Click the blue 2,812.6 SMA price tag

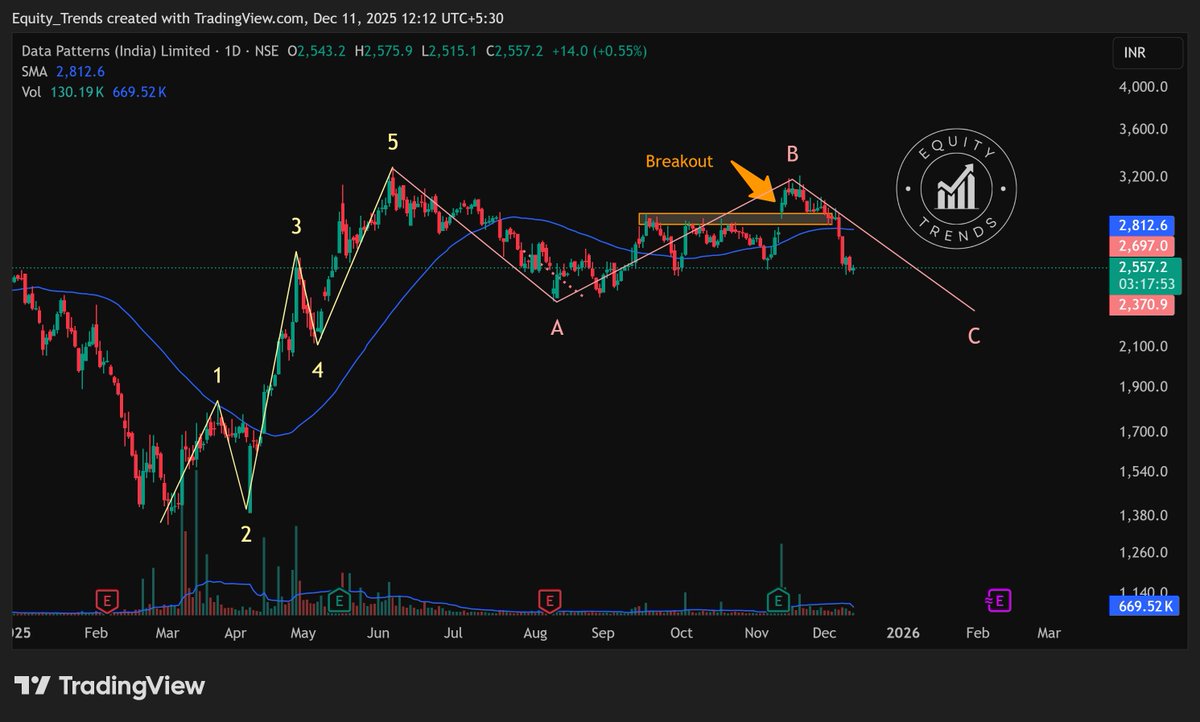pyautogui.click(x=1141, y=225)
